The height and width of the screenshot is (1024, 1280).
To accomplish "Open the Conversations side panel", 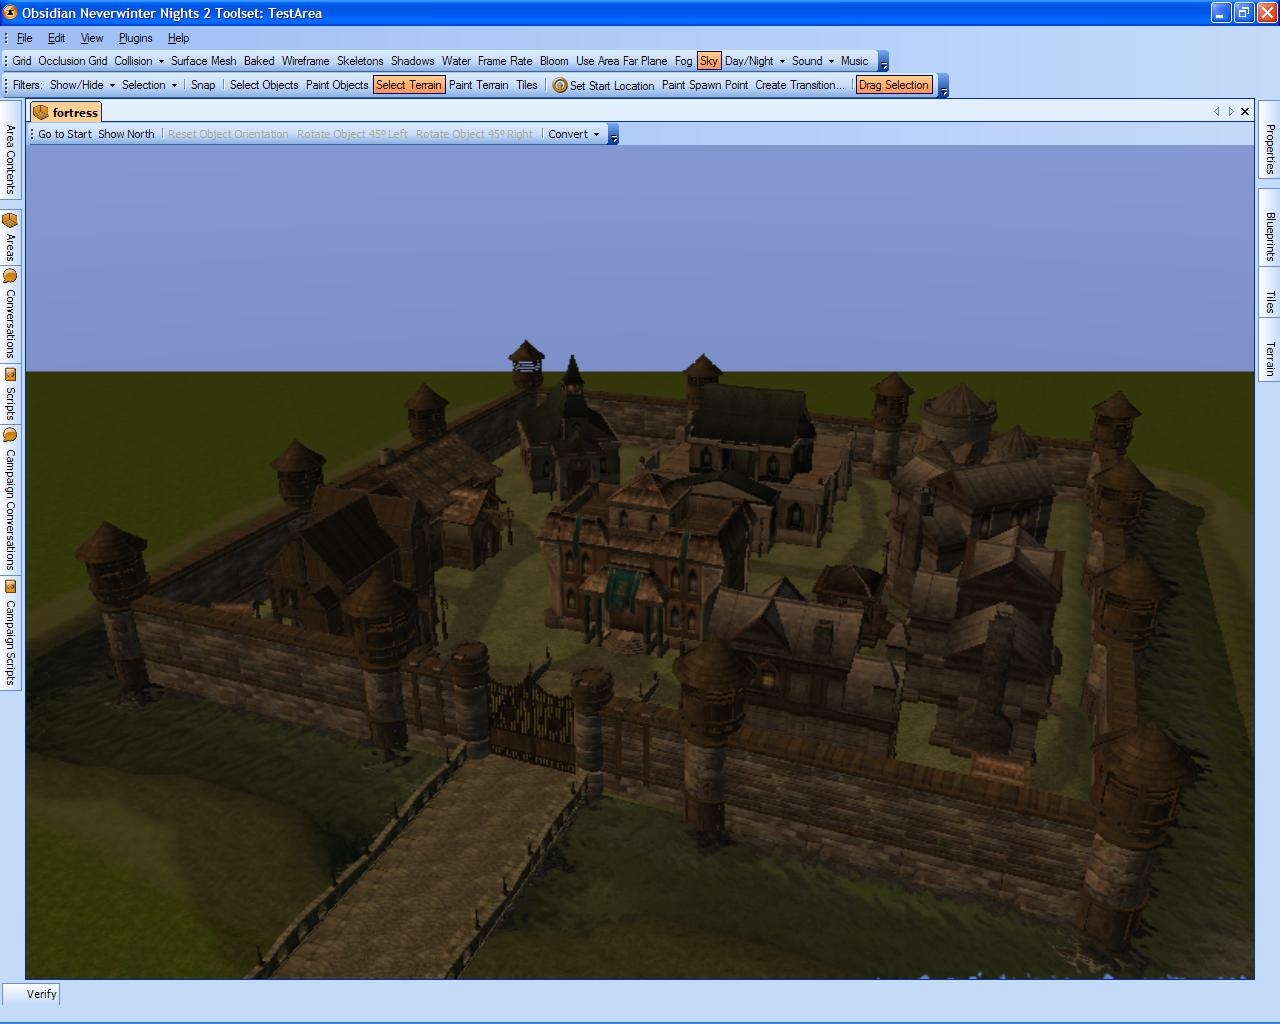I will 10,322.
